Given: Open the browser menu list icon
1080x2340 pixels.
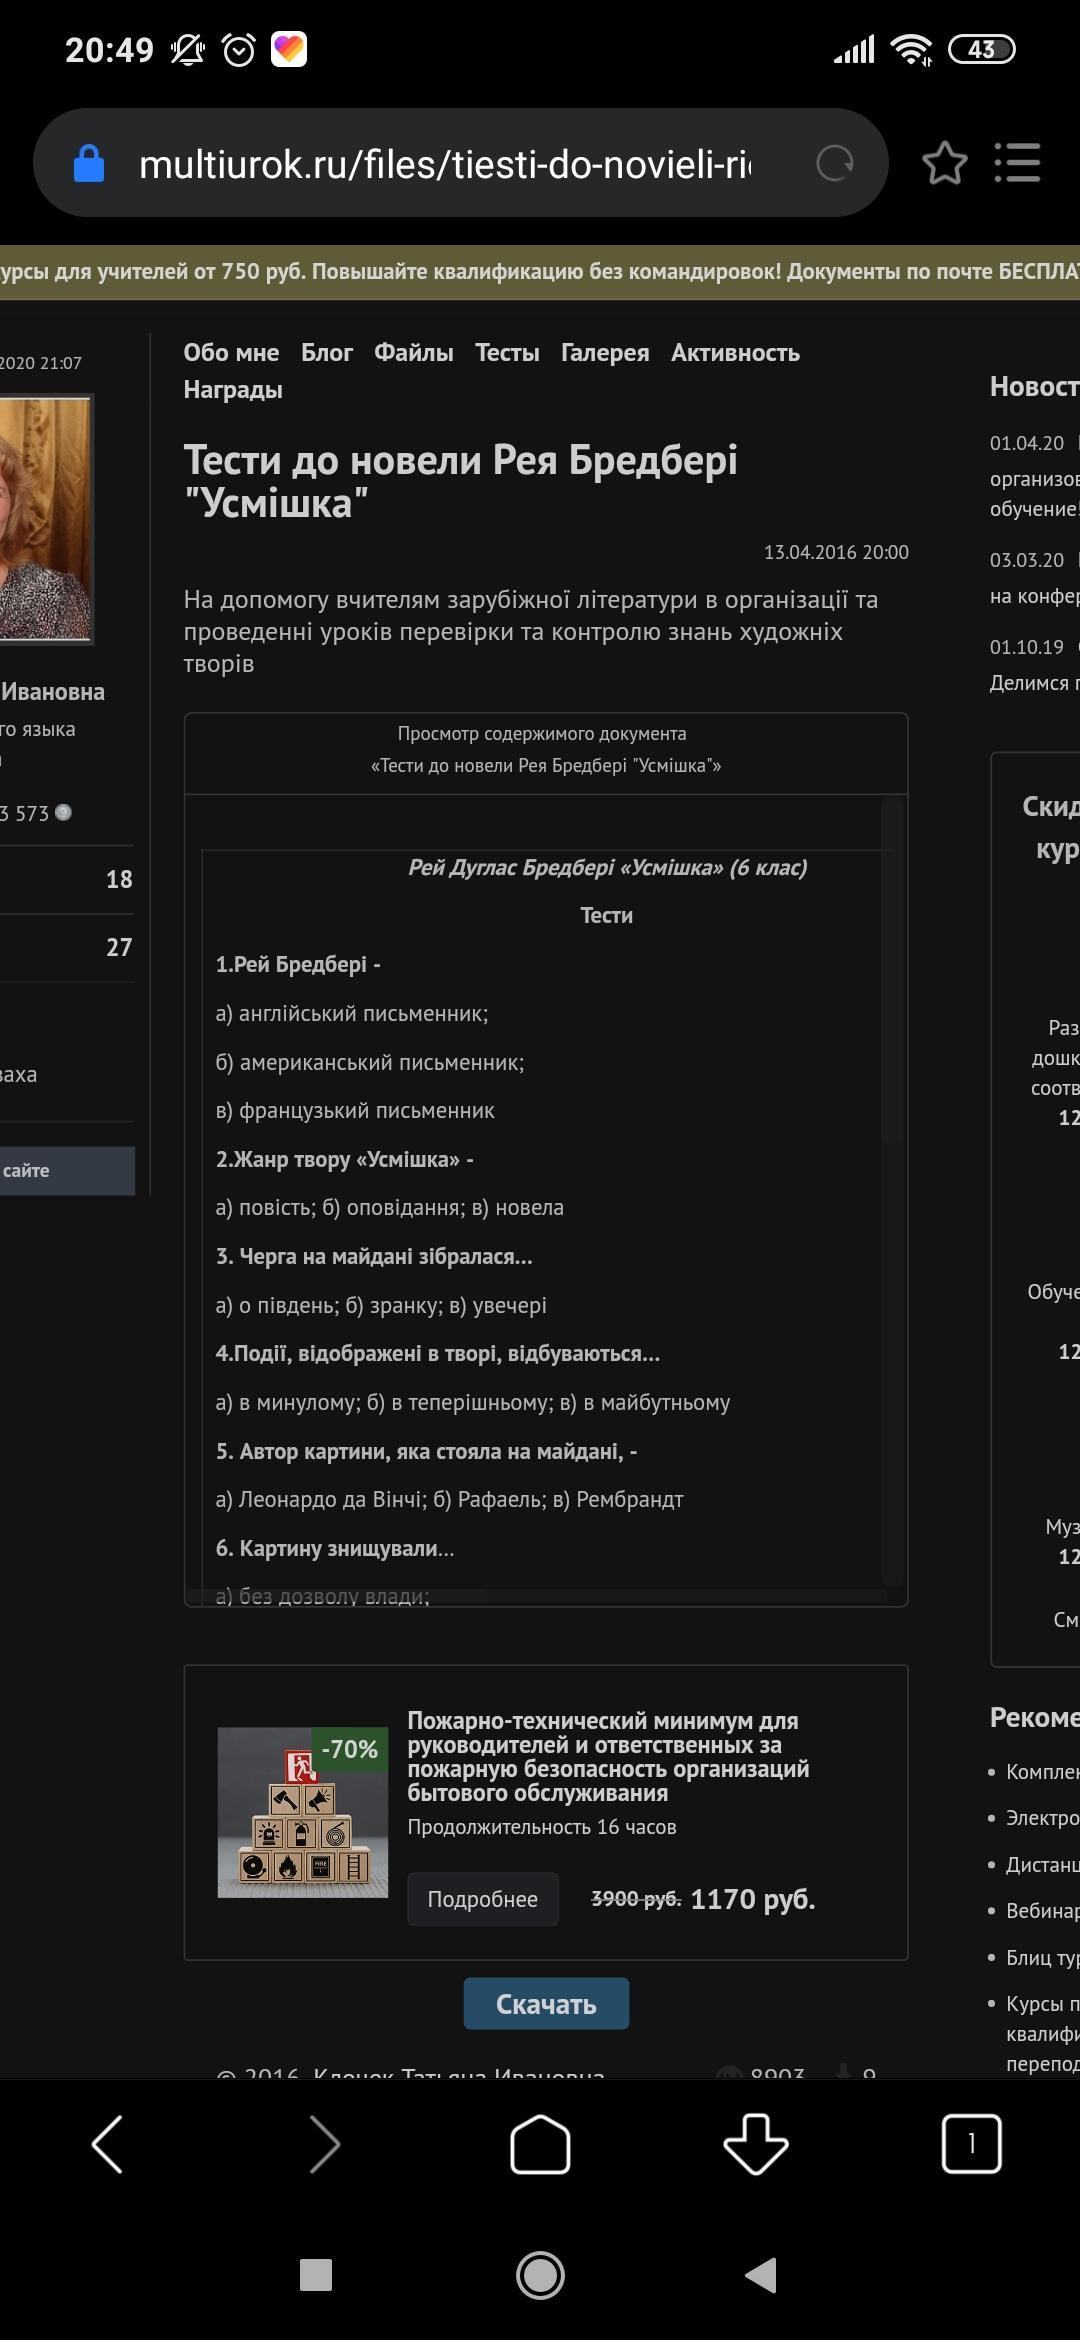Looking at the screenshot, I should pos(1017,163).
